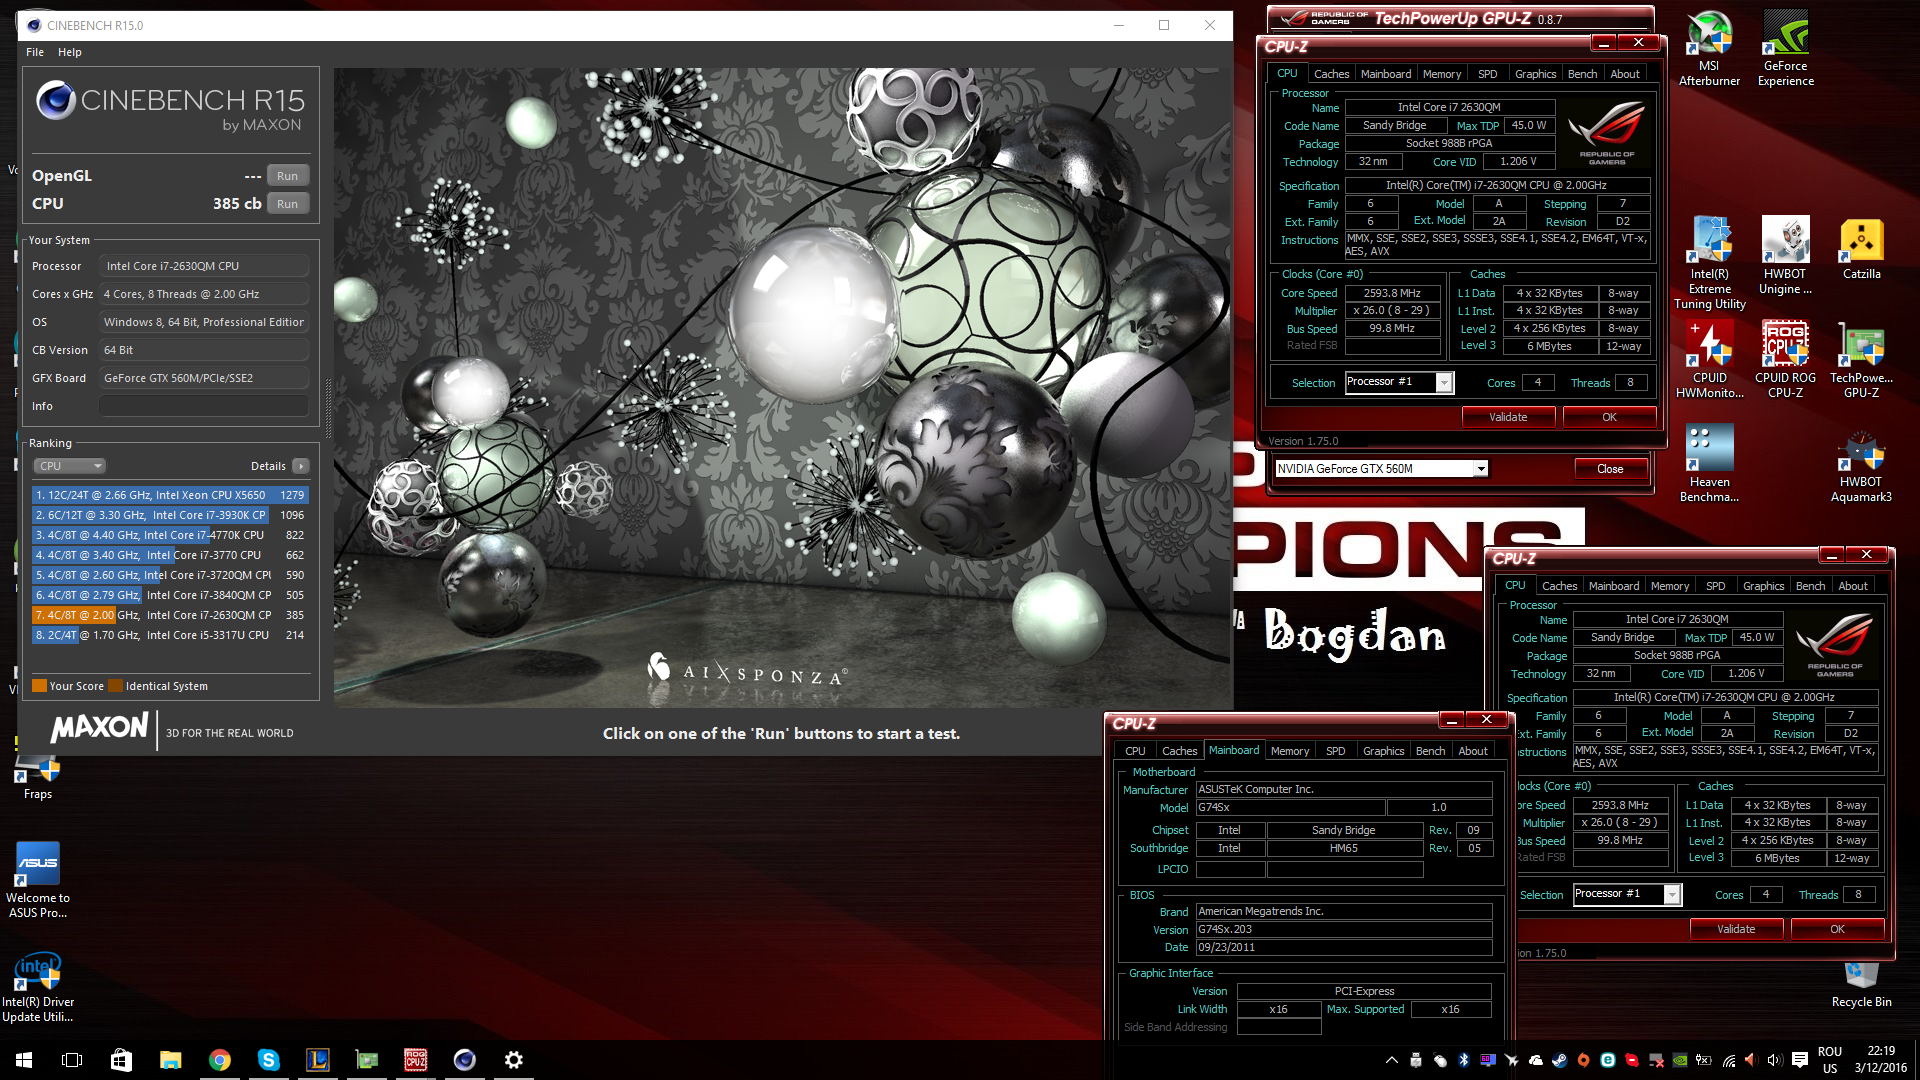Viewport: 1920px width, 1080px height.
Task: Open Task View on the taskbar
Action: (x=72, y=1060)
